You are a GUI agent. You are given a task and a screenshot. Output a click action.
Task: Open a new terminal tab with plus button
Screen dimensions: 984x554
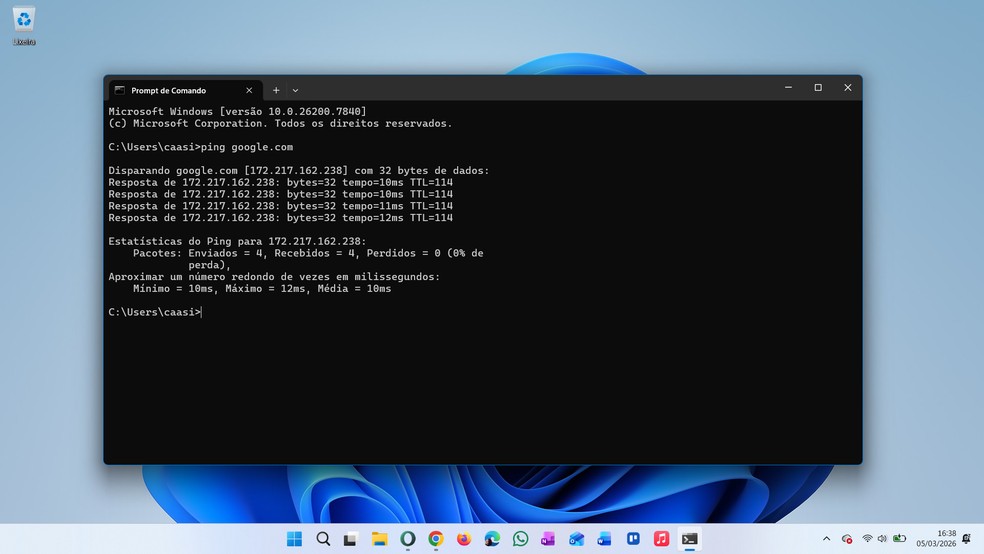point(275,90)
